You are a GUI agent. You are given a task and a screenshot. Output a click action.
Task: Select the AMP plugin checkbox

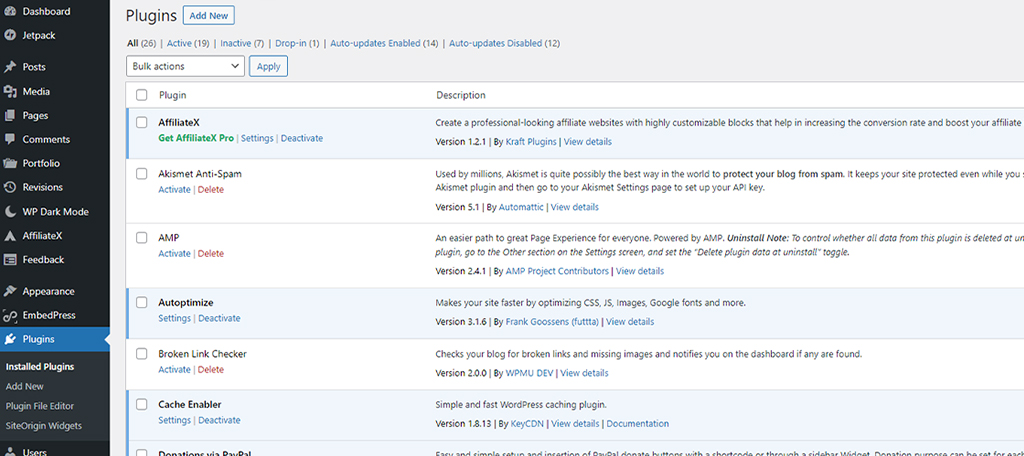coord(142,238)
